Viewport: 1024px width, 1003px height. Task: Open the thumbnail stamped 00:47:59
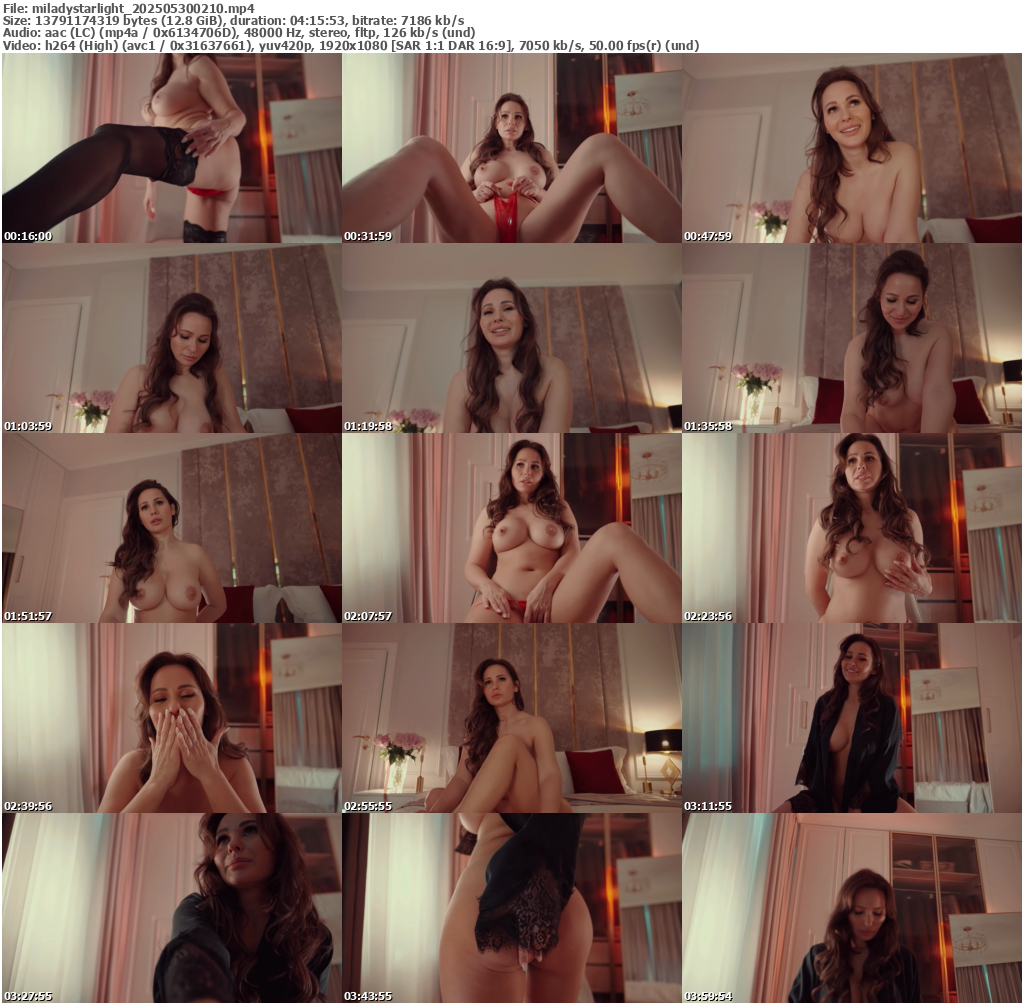852,148
